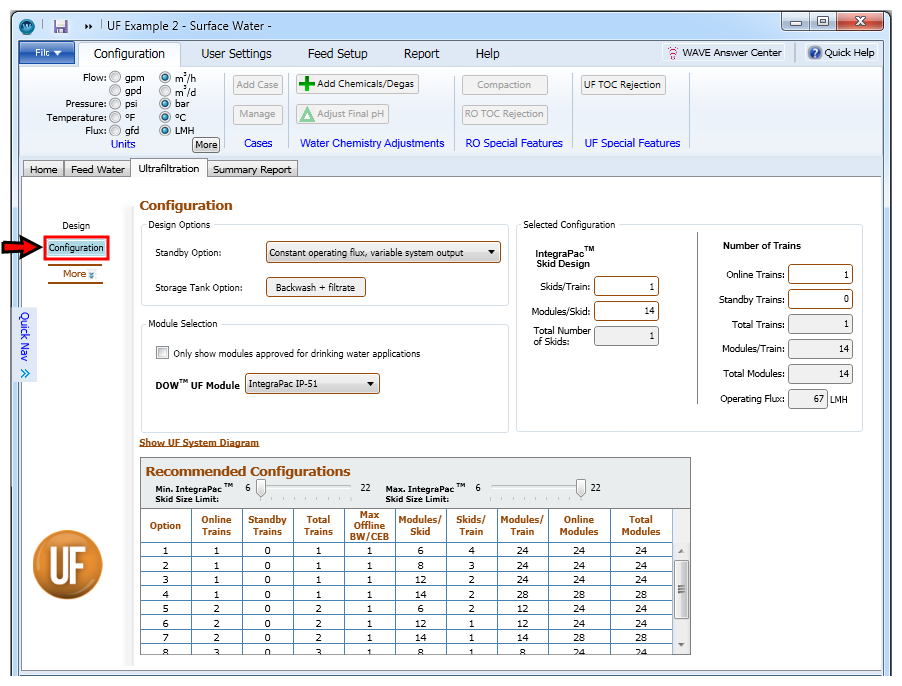Click RO TOC Rejection button
This screenshot has width=902, height=686.
(x=504, y=114)
